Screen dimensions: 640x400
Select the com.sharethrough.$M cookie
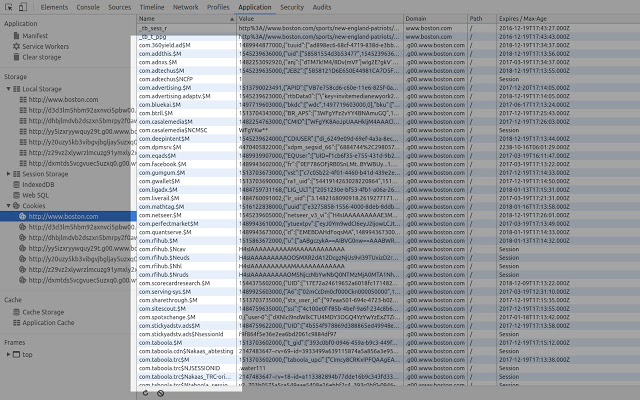(168, 300)
